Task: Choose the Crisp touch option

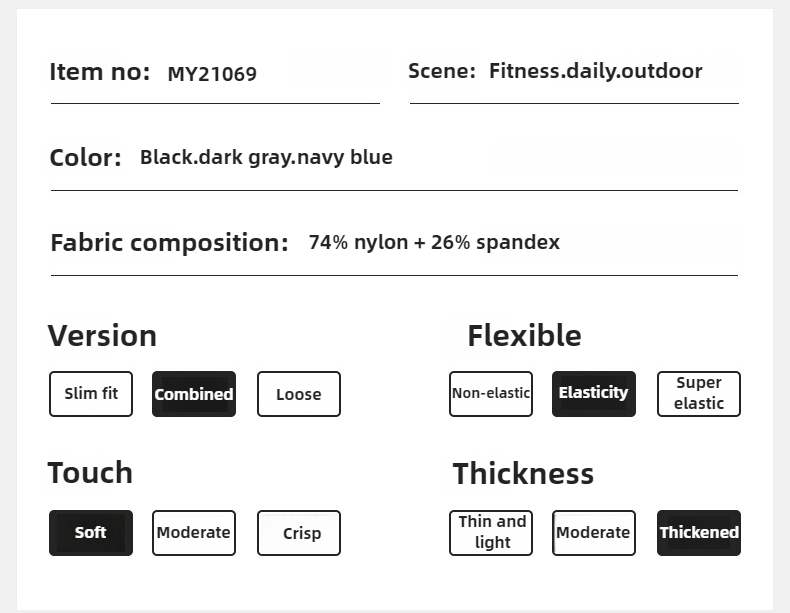Action: [x=299, y=533]
